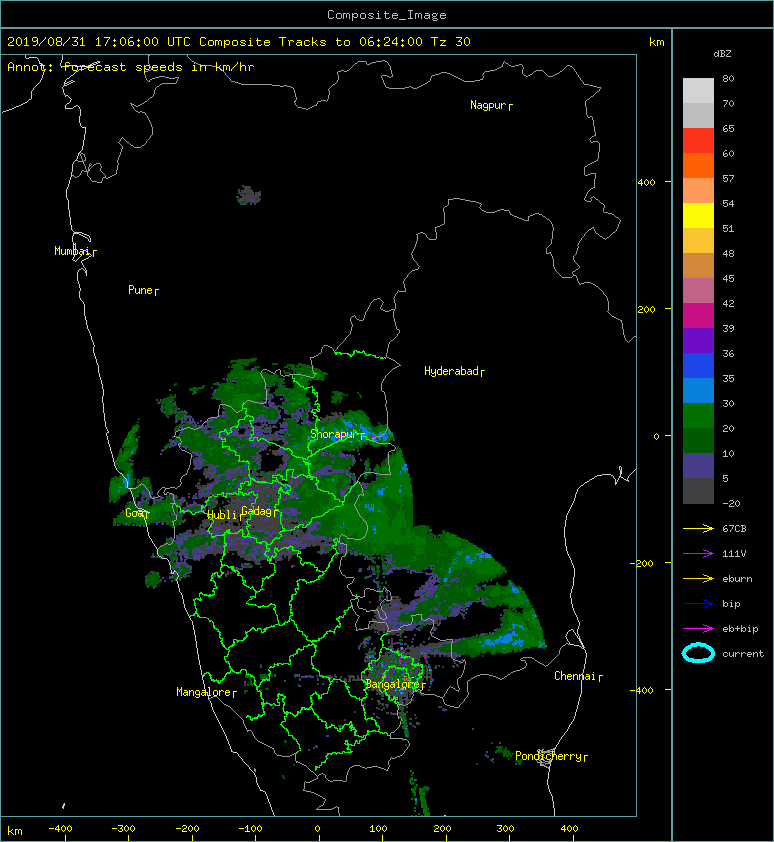Click the magenta eb+bip arrow icon
The image size is (774, 842).
pyautogui.click(x=698, y=629)
